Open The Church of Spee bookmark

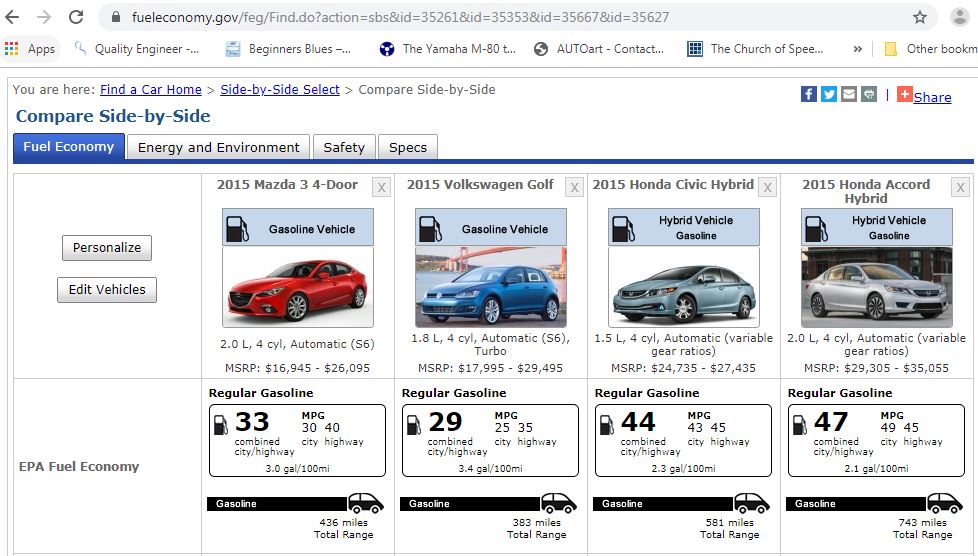point(755,49)
